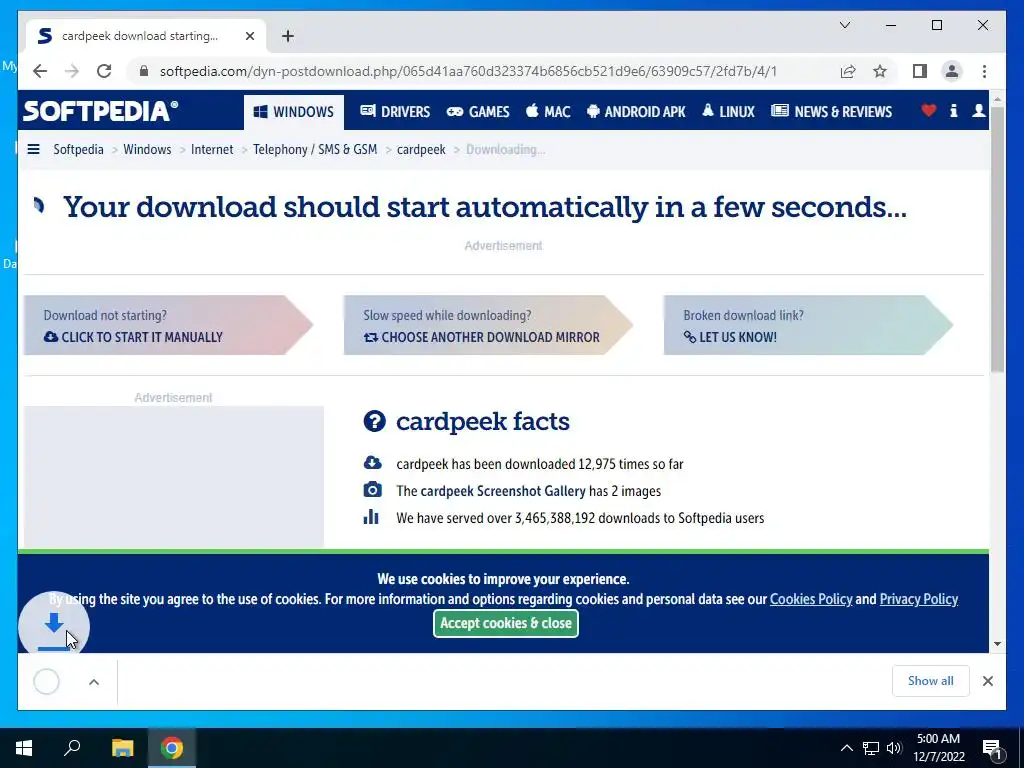
Task: Open Chrome side panel
Action: [x=920, y=71]
